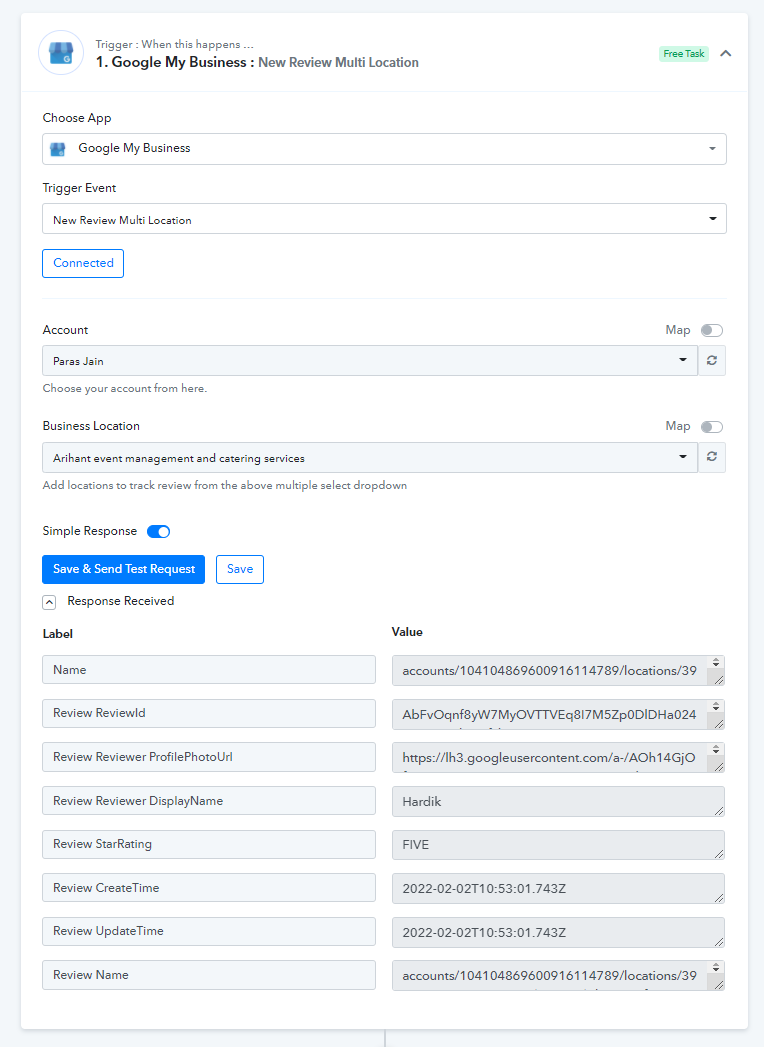This screenshot has width=764, height=1047.
Task: Click the Review ReviewId label field
Action: (x=209, y=713)
